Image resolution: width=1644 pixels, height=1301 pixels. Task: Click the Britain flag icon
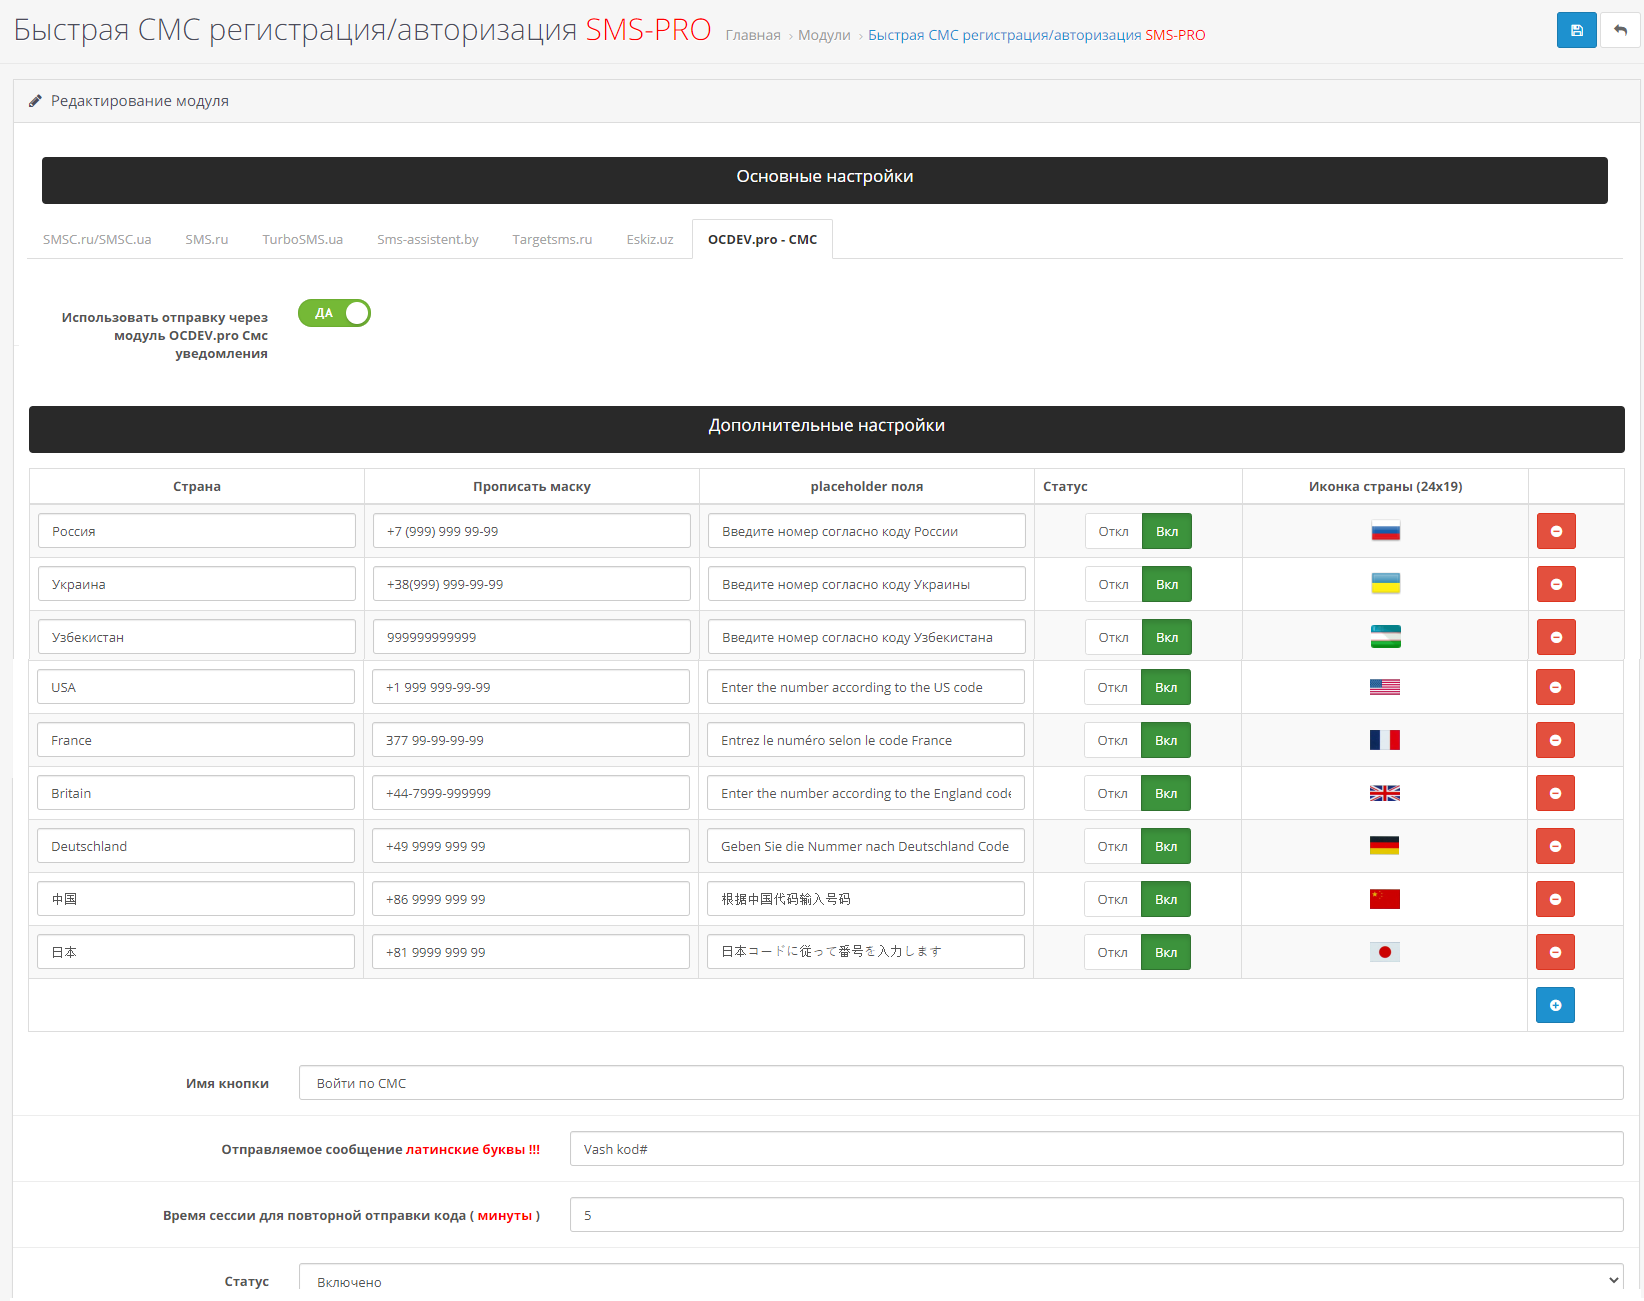(x=1384, y=793)
